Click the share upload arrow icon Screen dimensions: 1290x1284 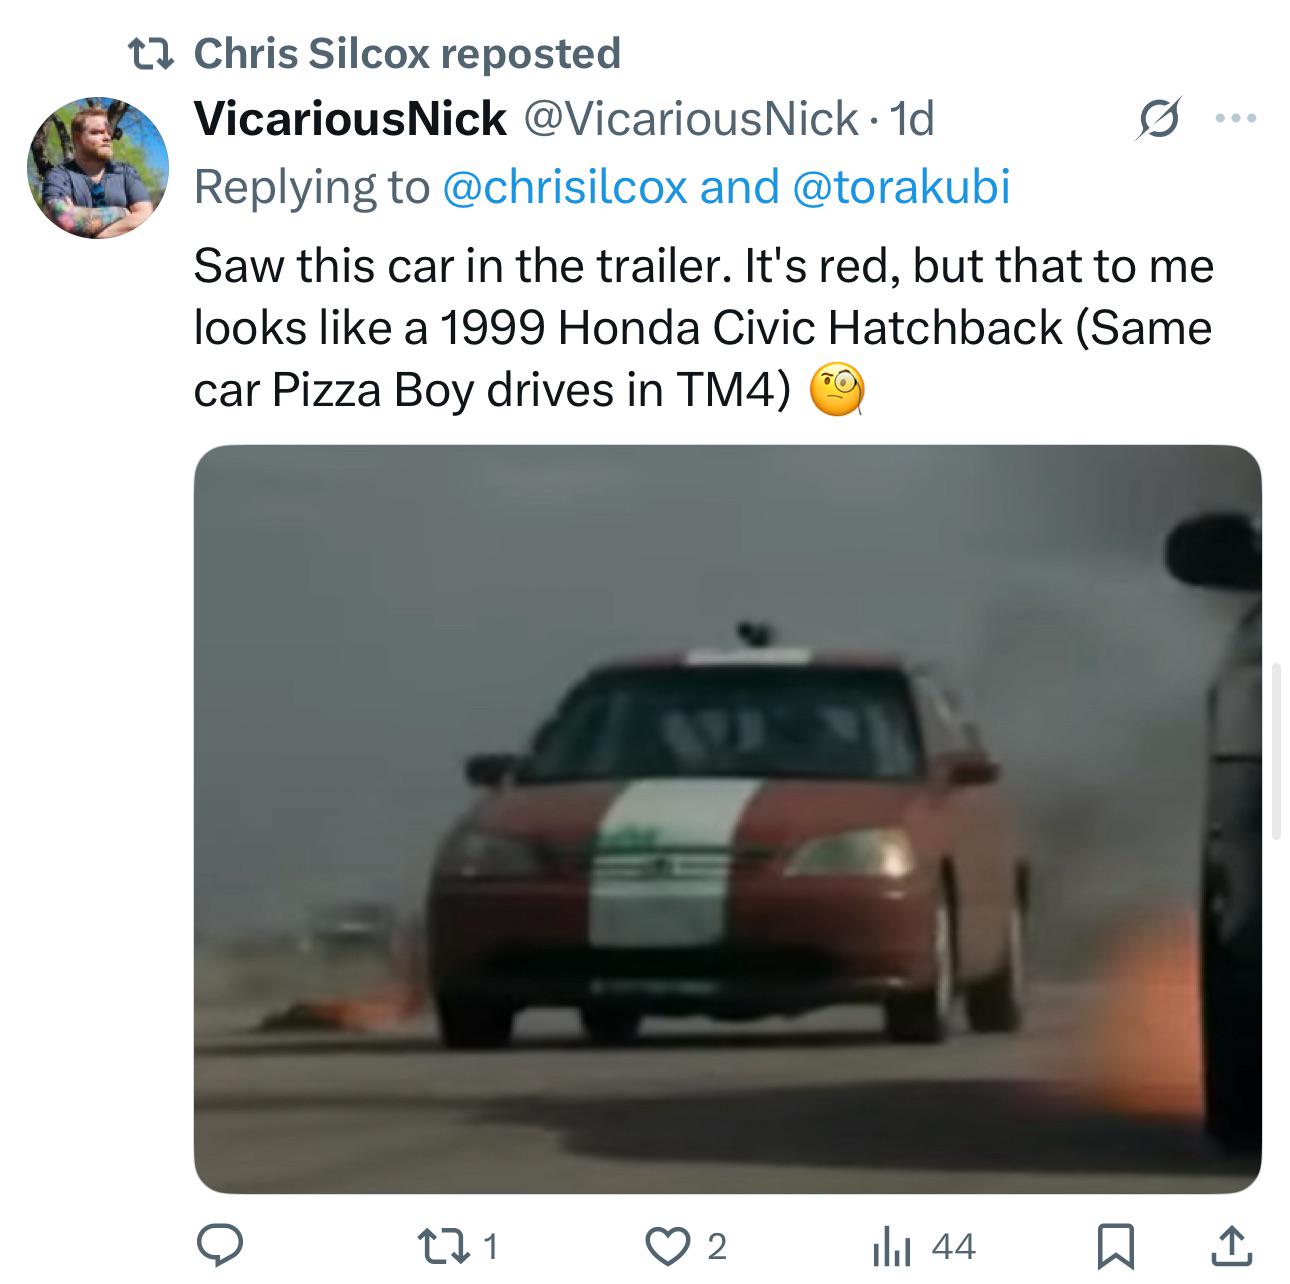(x=1229, y=1245)
